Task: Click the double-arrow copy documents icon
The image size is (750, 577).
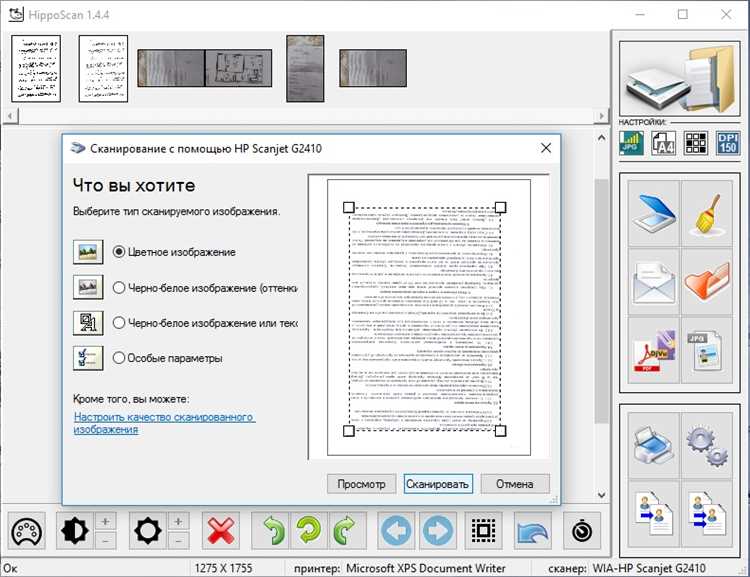Action: pyautogui.click(x=707, y=514)
